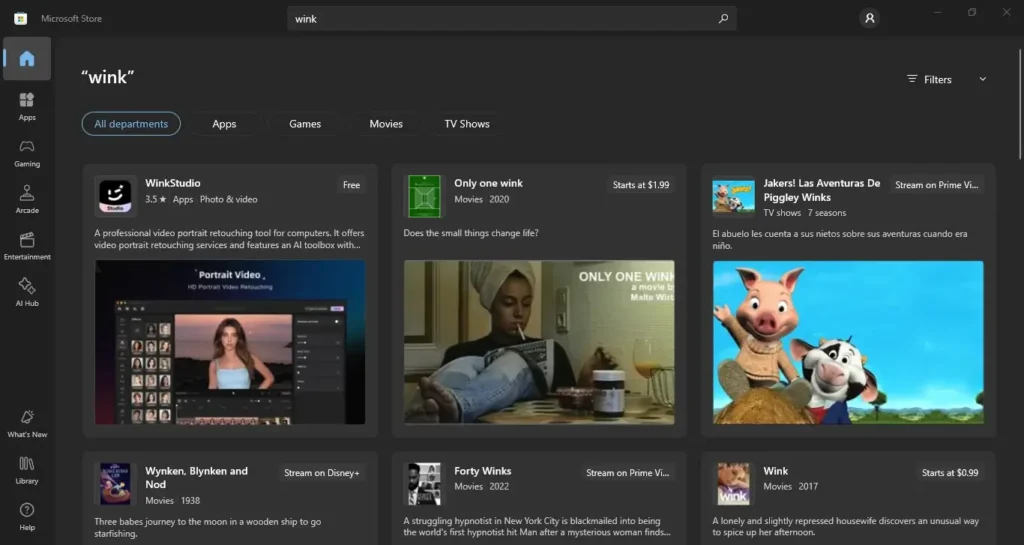Click the Forty Winks movie poster icon
This screenshot has height=545, width=1024.
(424, 484)
